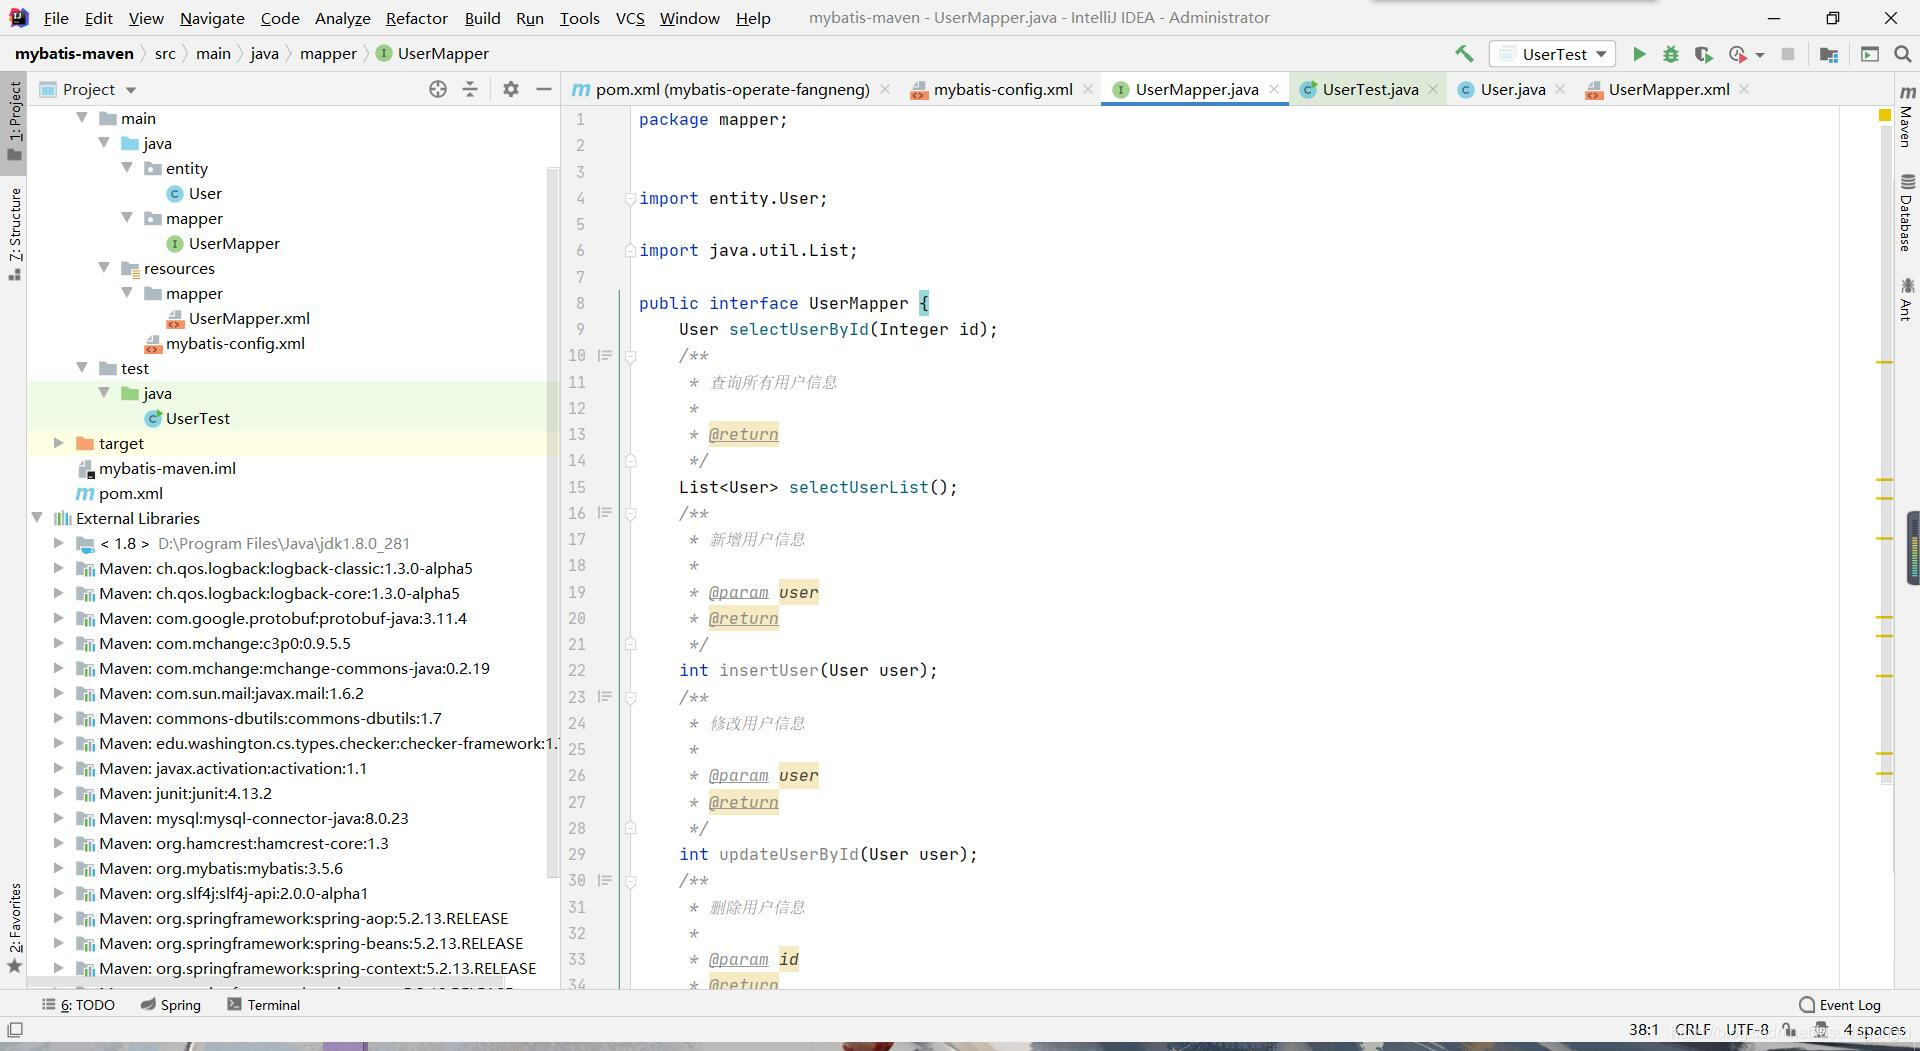Toggle the Structure tool window sidebar

pyautogui.click(x=15, y=232)
